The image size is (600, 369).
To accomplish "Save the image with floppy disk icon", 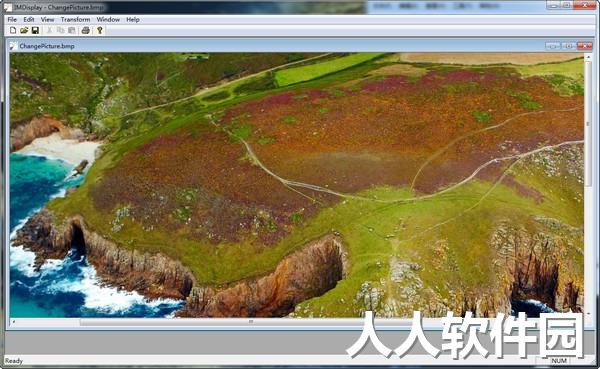I will point(35,30).
